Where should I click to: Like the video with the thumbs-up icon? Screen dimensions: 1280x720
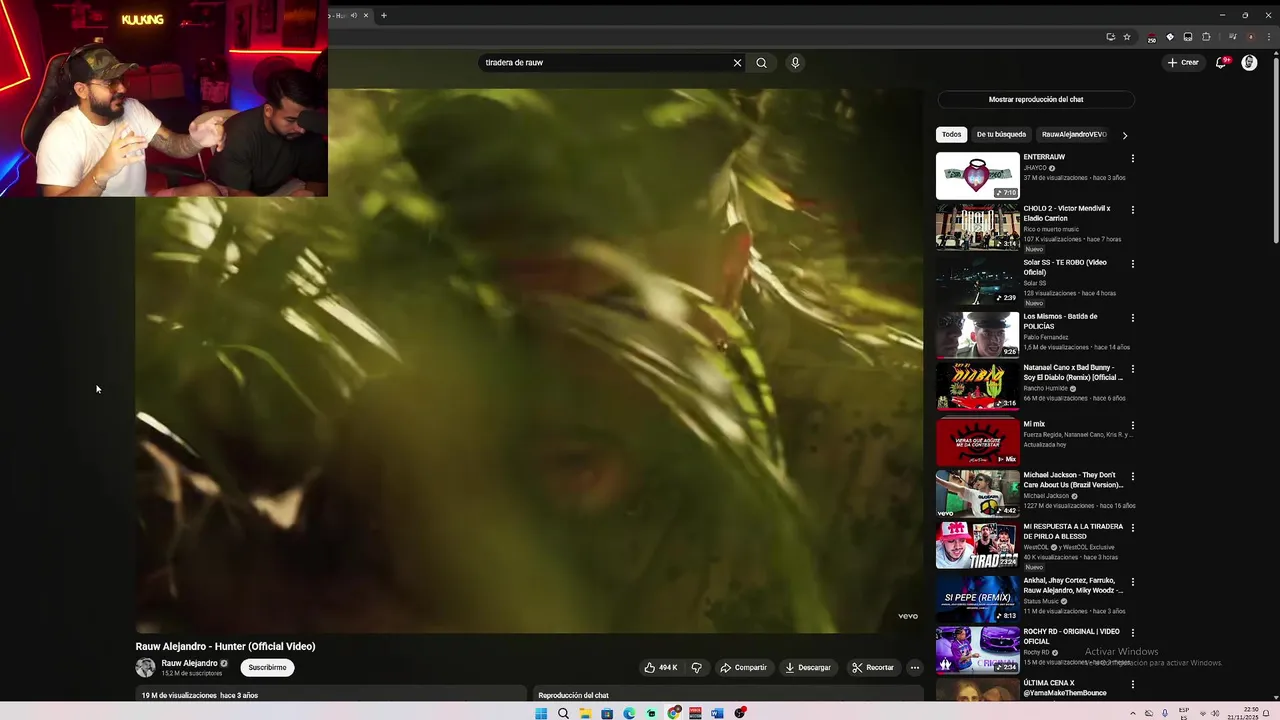coord(660,667)
